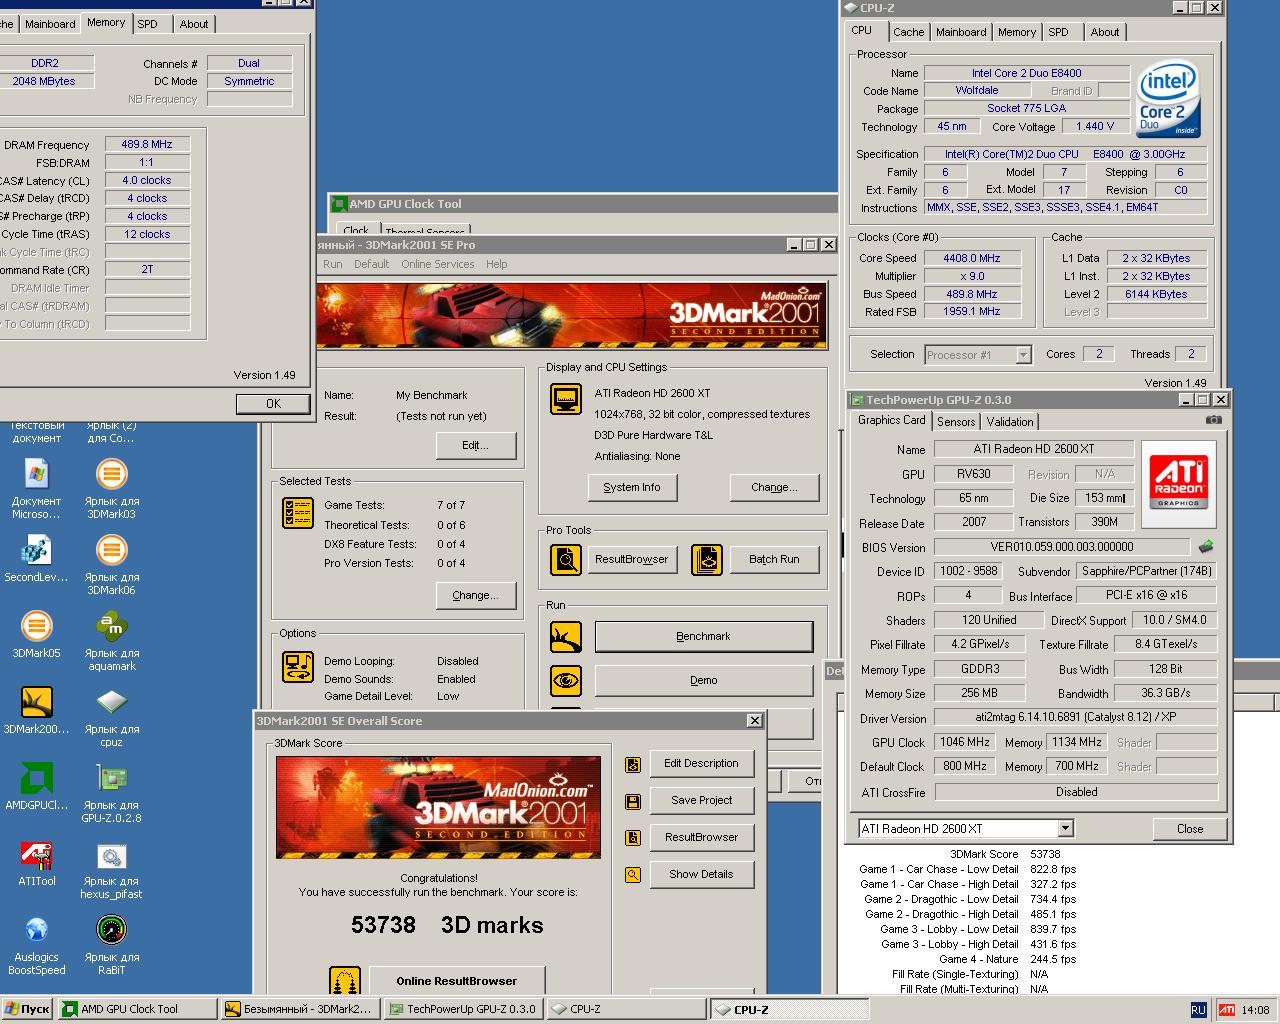This screenshot has width=1280, height=1024.
Task: Open the 3DMark03 shortcut on desktop
Action: point(111,474)
